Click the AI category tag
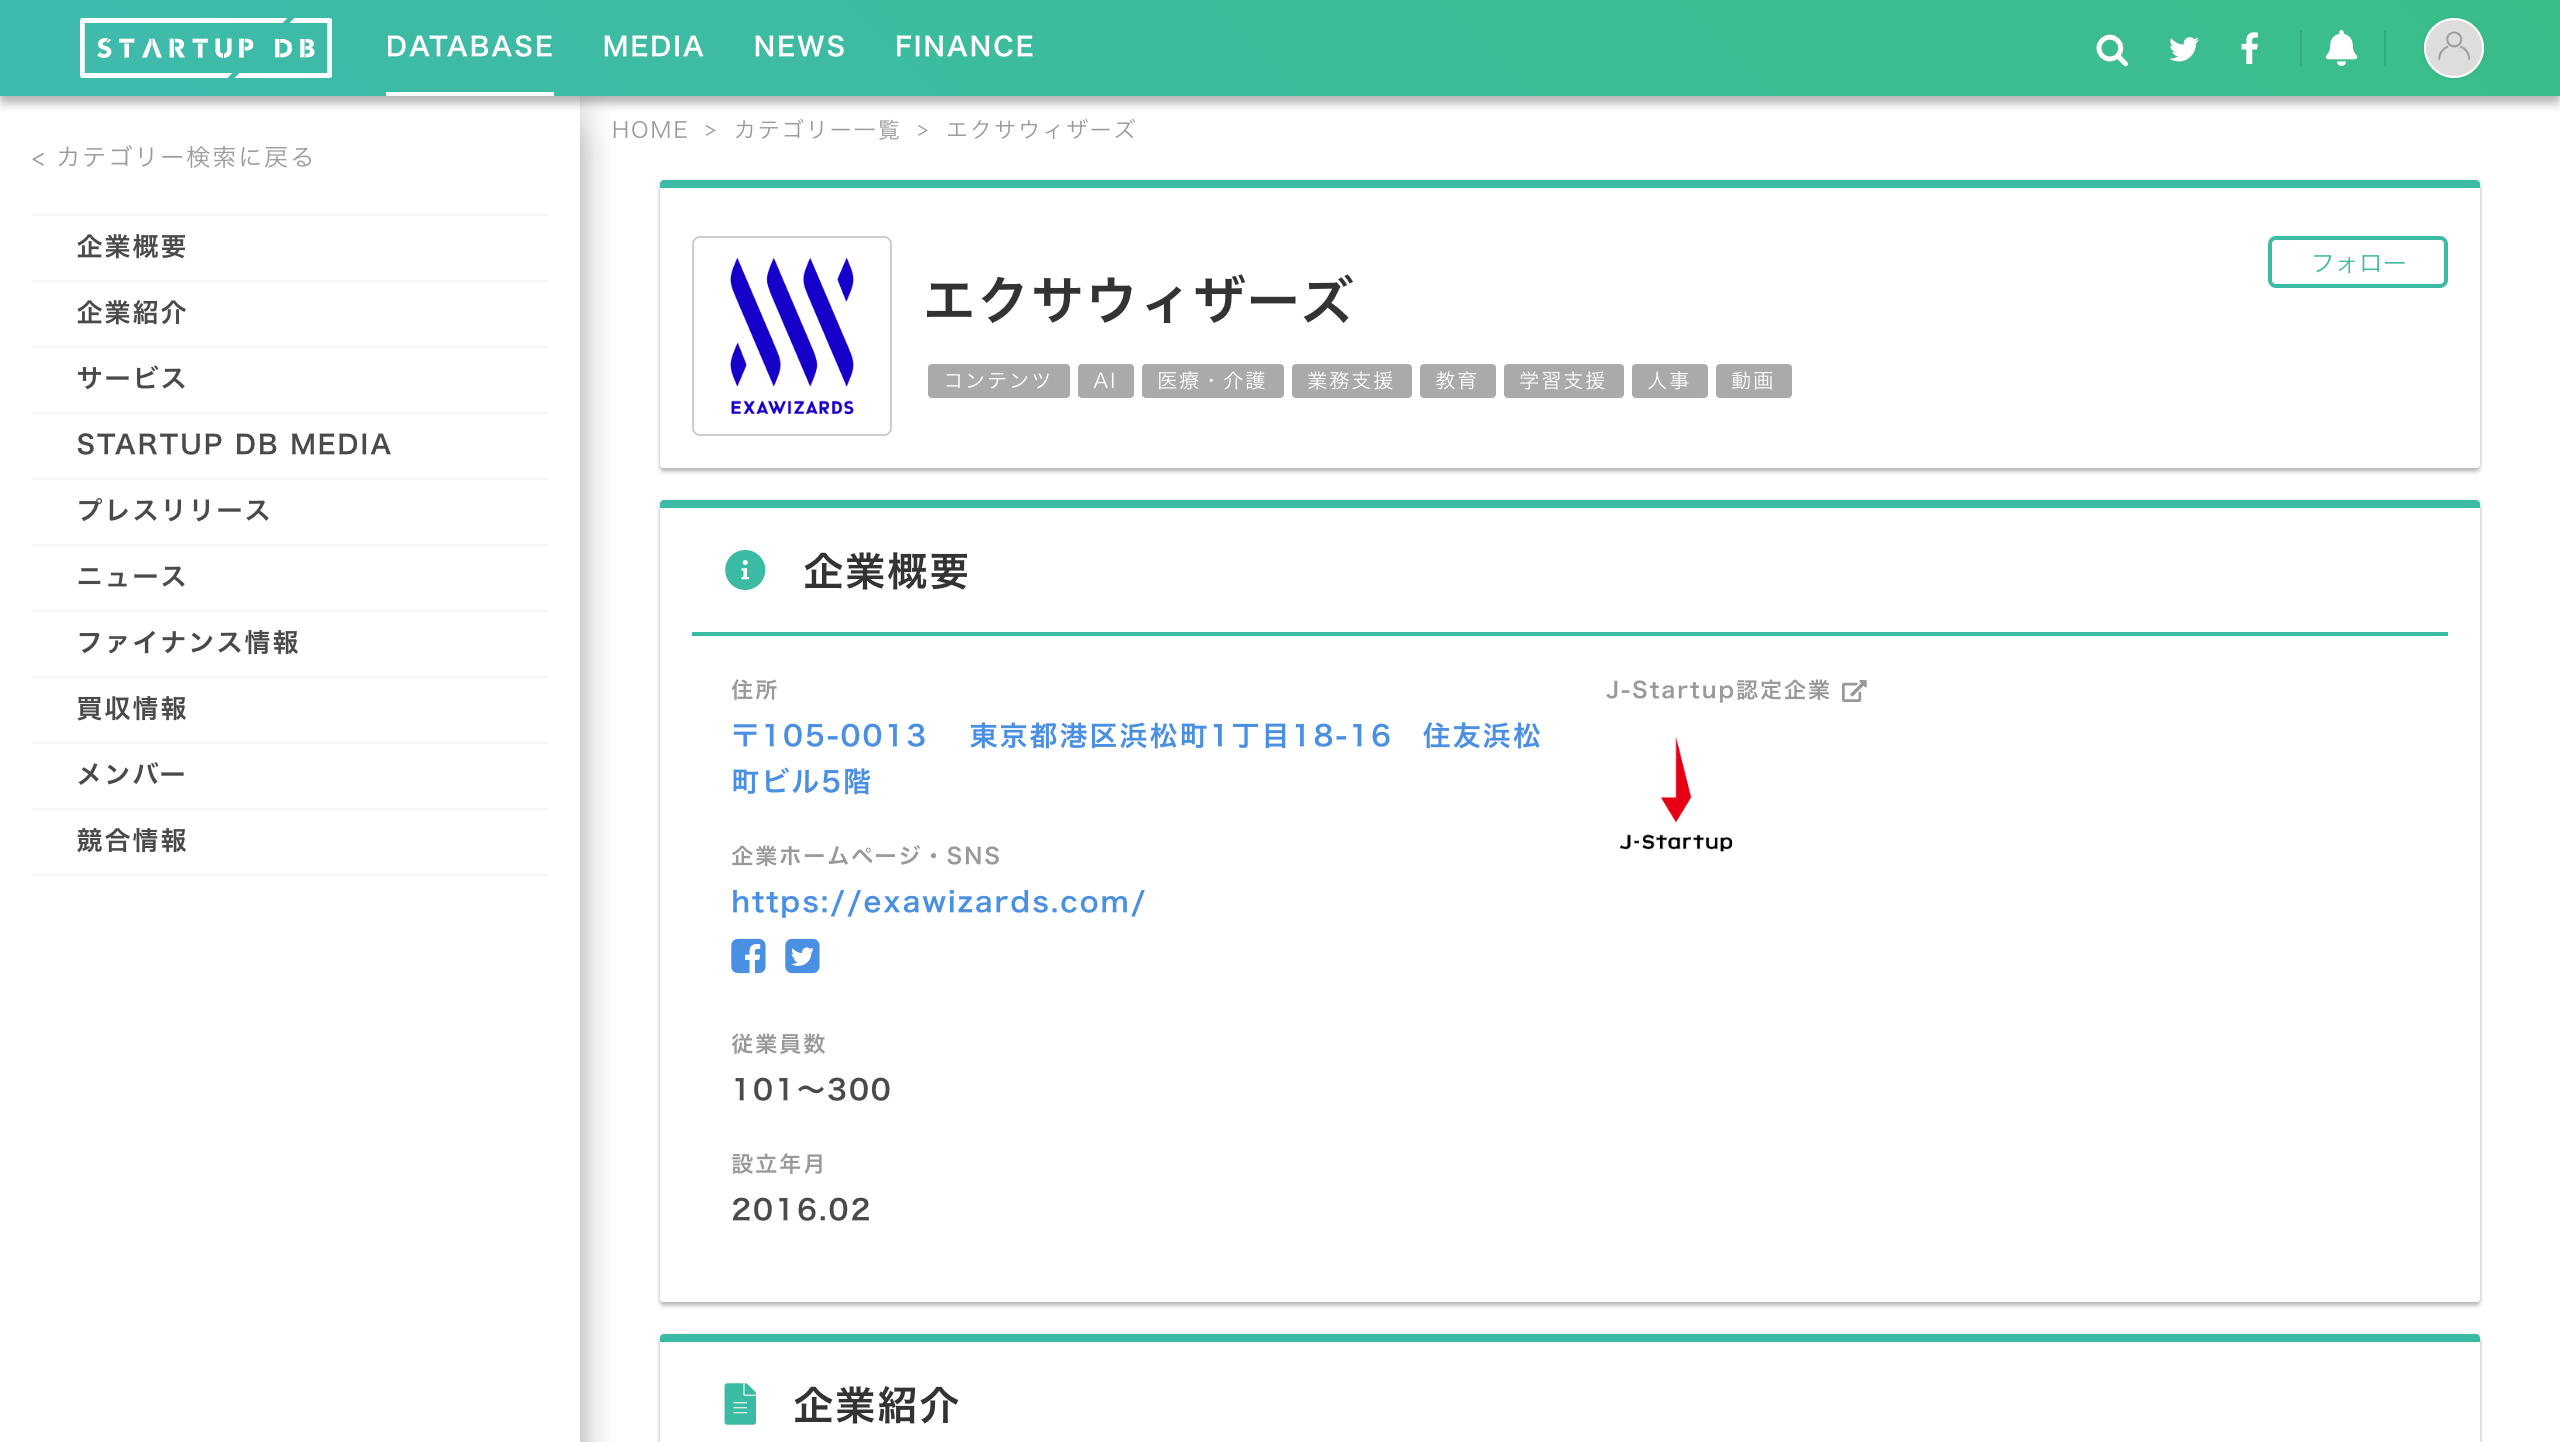The width and height of the screenshot is (2560, 1442). [1104, 381]
